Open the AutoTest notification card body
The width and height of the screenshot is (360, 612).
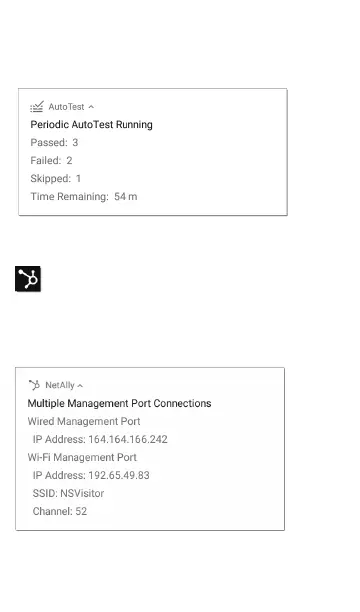[153, 152]
